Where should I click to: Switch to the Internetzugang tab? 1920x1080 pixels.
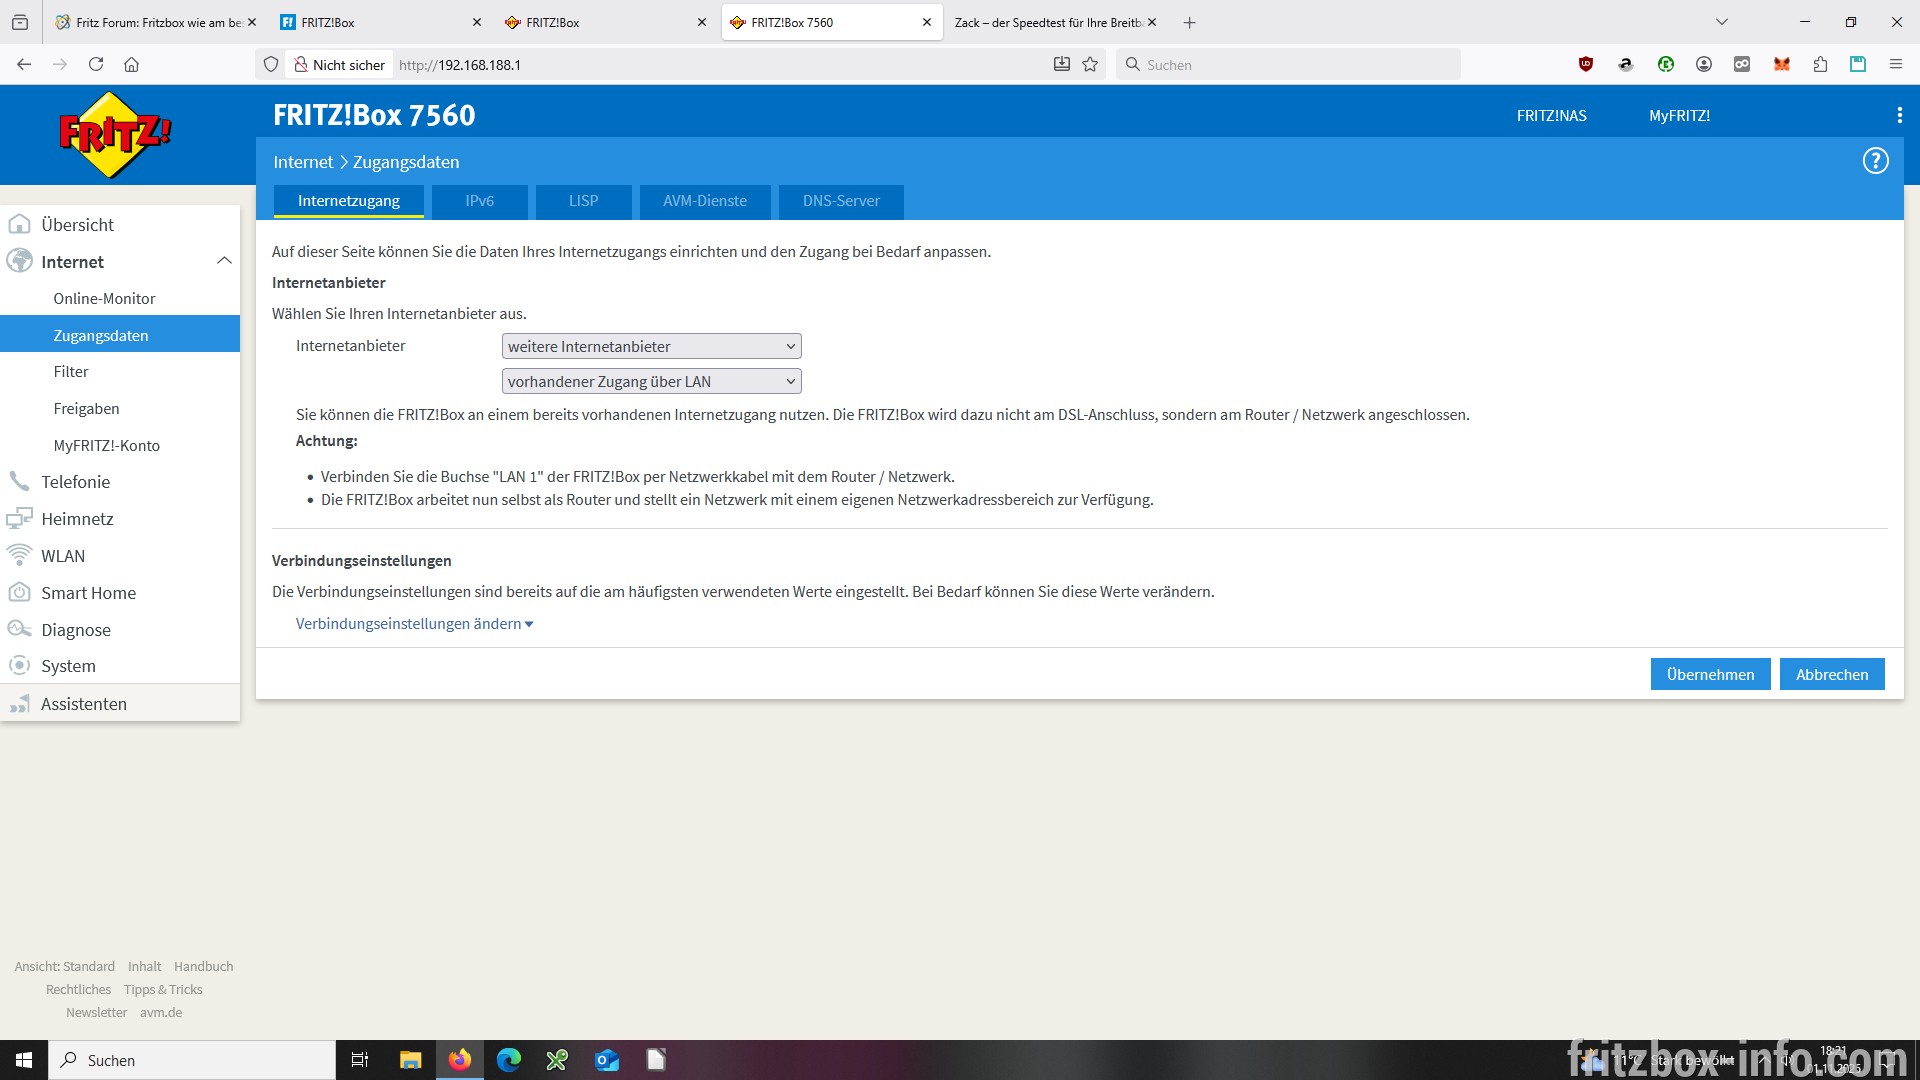coord(348,201)
